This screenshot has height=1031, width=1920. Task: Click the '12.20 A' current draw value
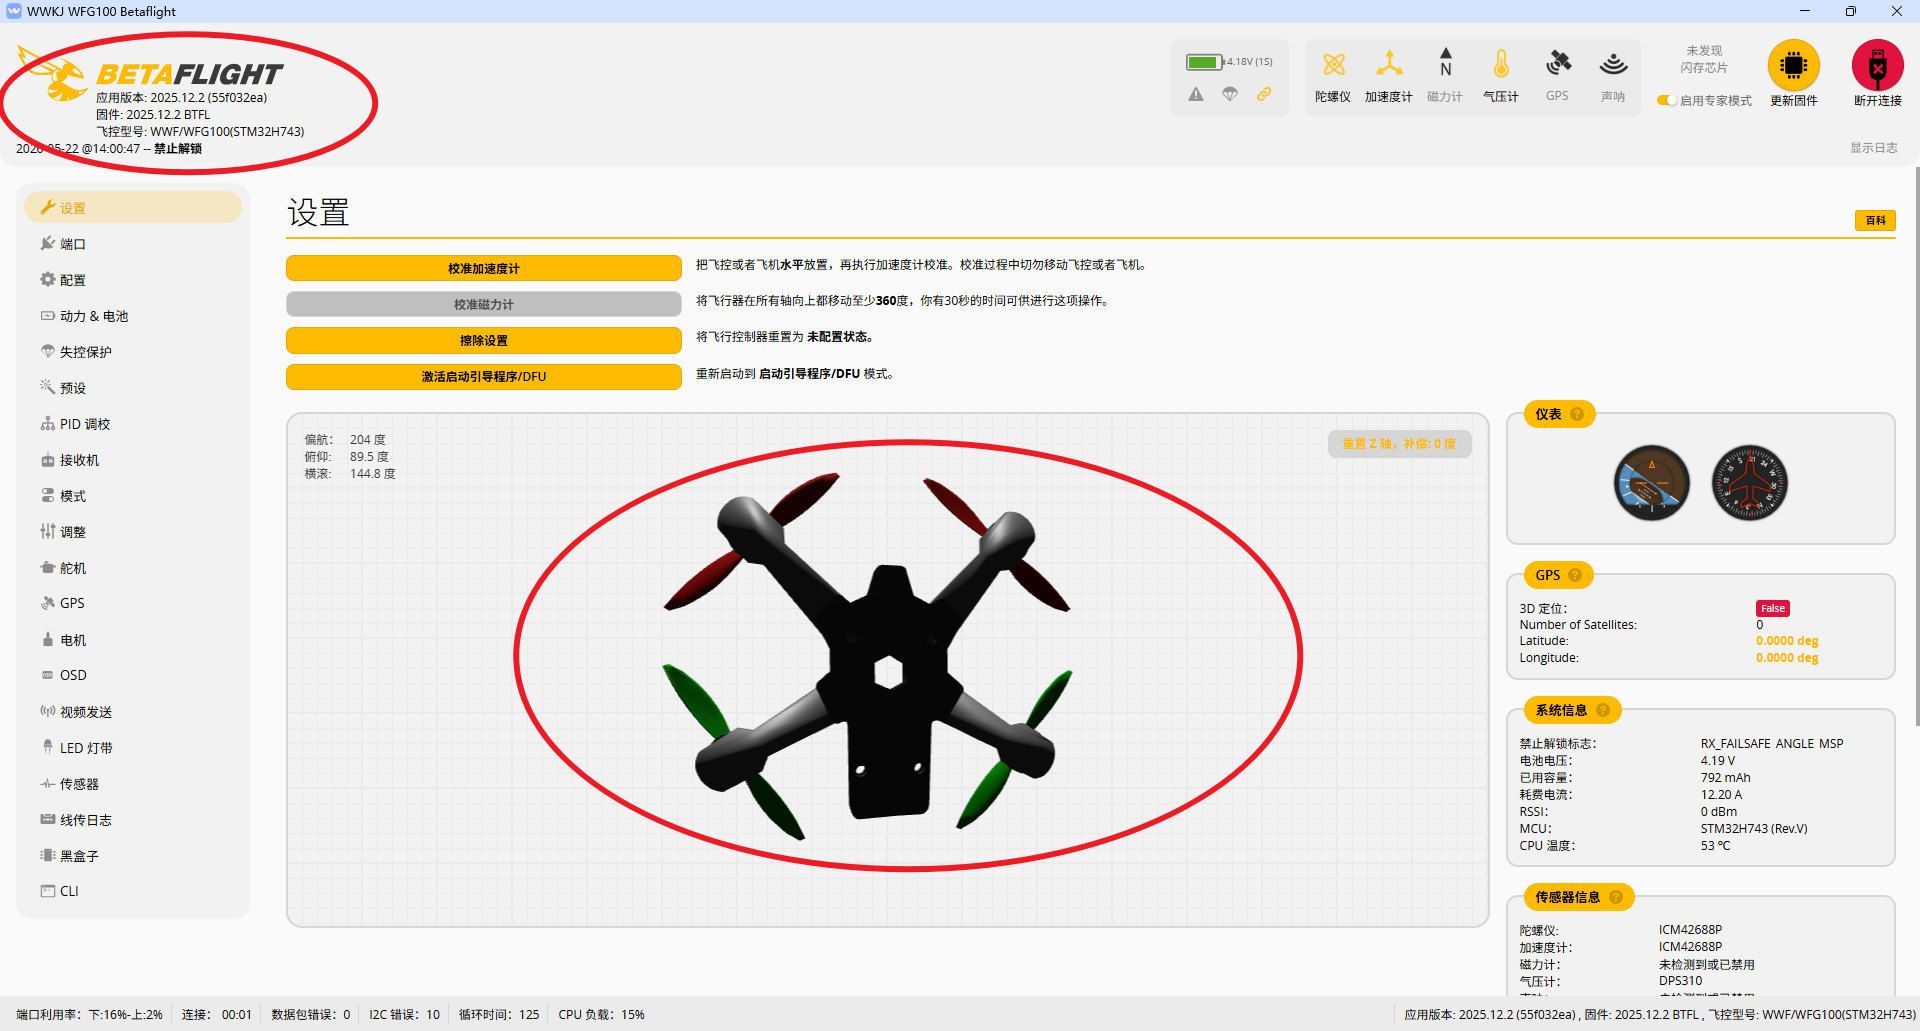(1721, 795)
